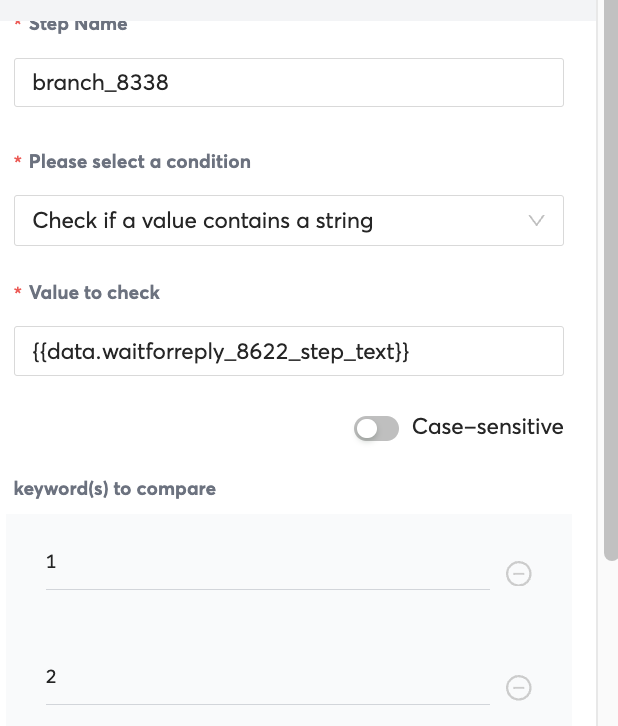
Task: Click the keyword field containing "1"
Action: coord(267,563)
